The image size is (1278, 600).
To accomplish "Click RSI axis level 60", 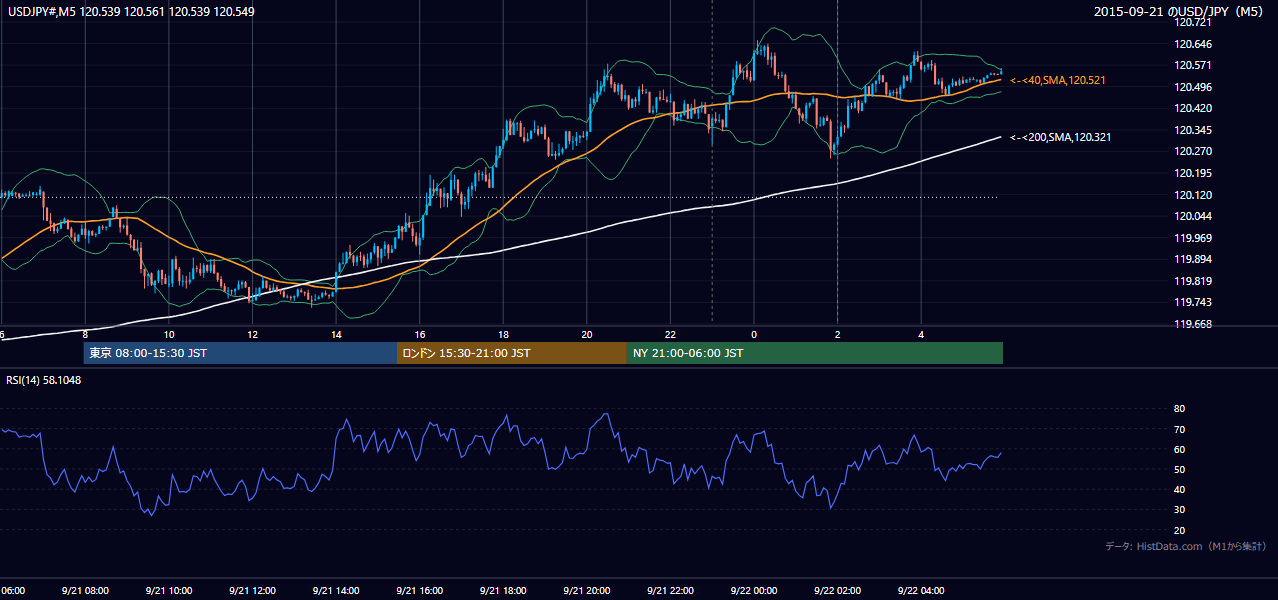I will point(1179,449).
